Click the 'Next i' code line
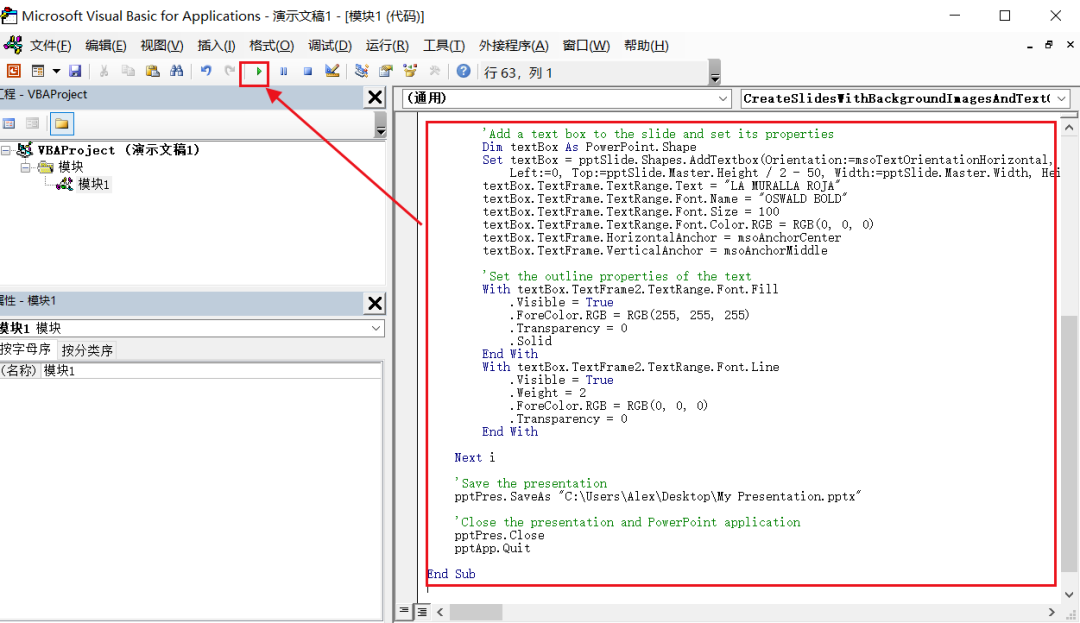This screenshot has height=623, width=1080. (475, 458)
